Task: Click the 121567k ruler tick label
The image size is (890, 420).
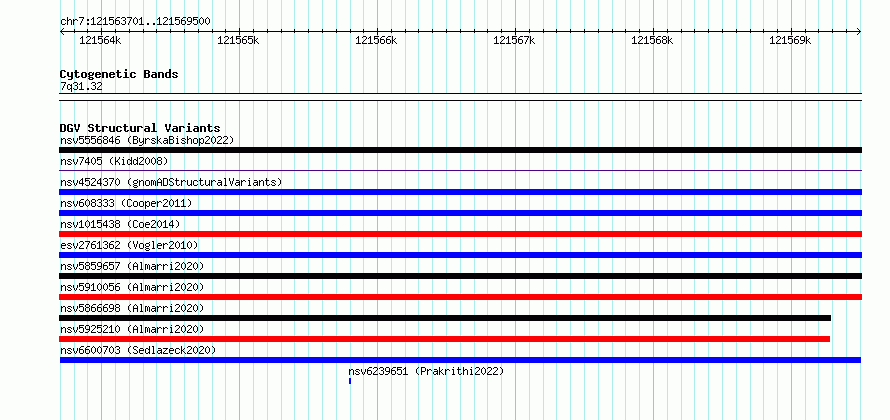Action: [514, 40]
